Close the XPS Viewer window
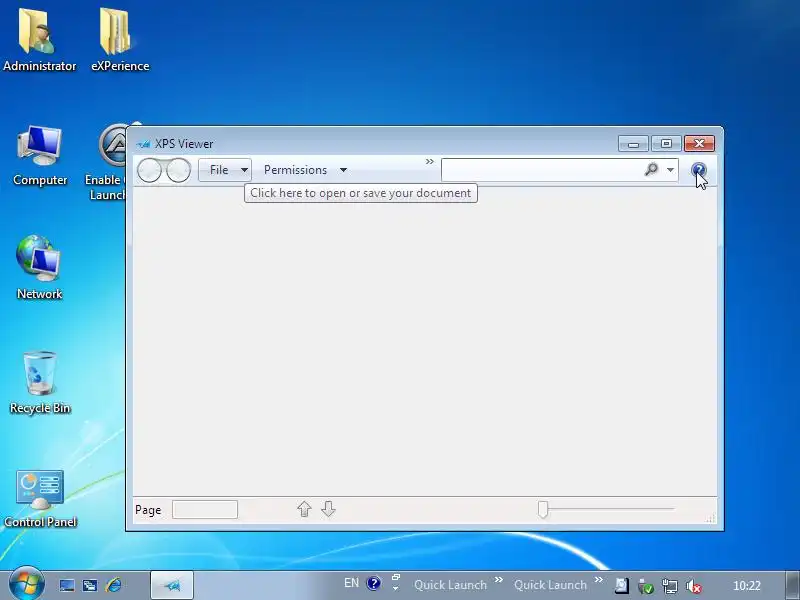 click(x=699, y=144)
